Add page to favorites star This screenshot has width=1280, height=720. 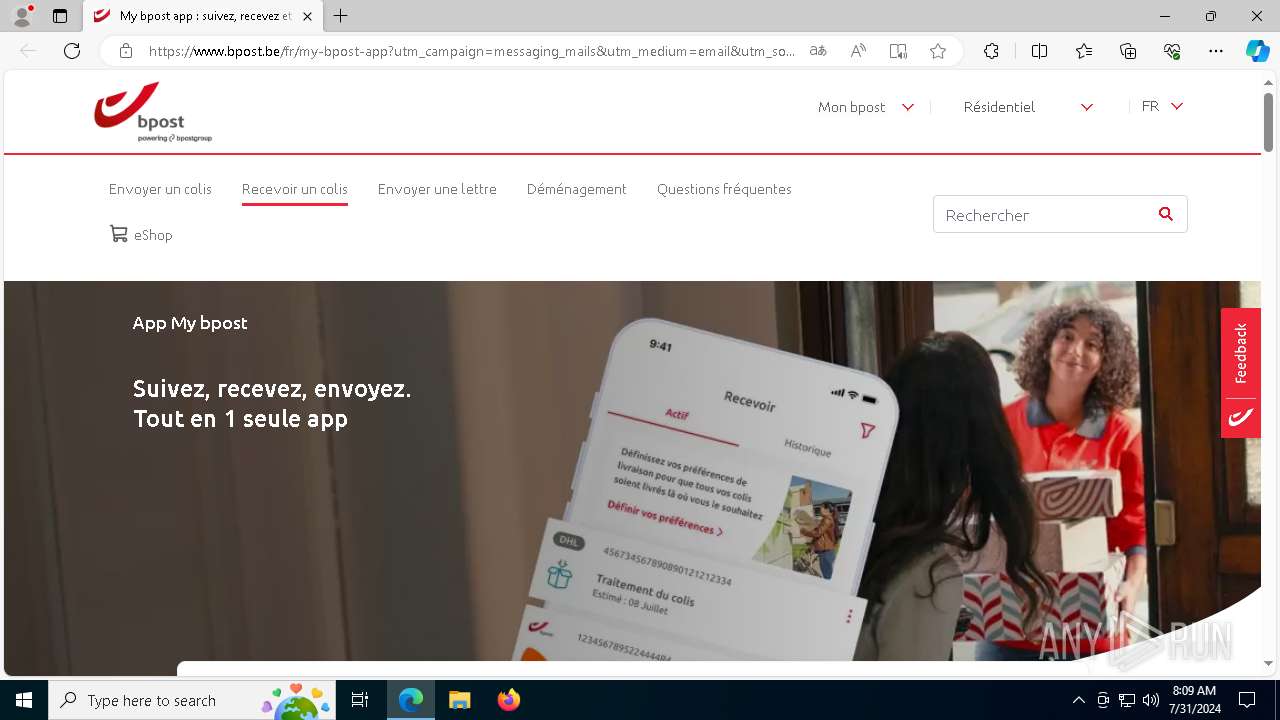pyautogui.click(x=938, y=51)
